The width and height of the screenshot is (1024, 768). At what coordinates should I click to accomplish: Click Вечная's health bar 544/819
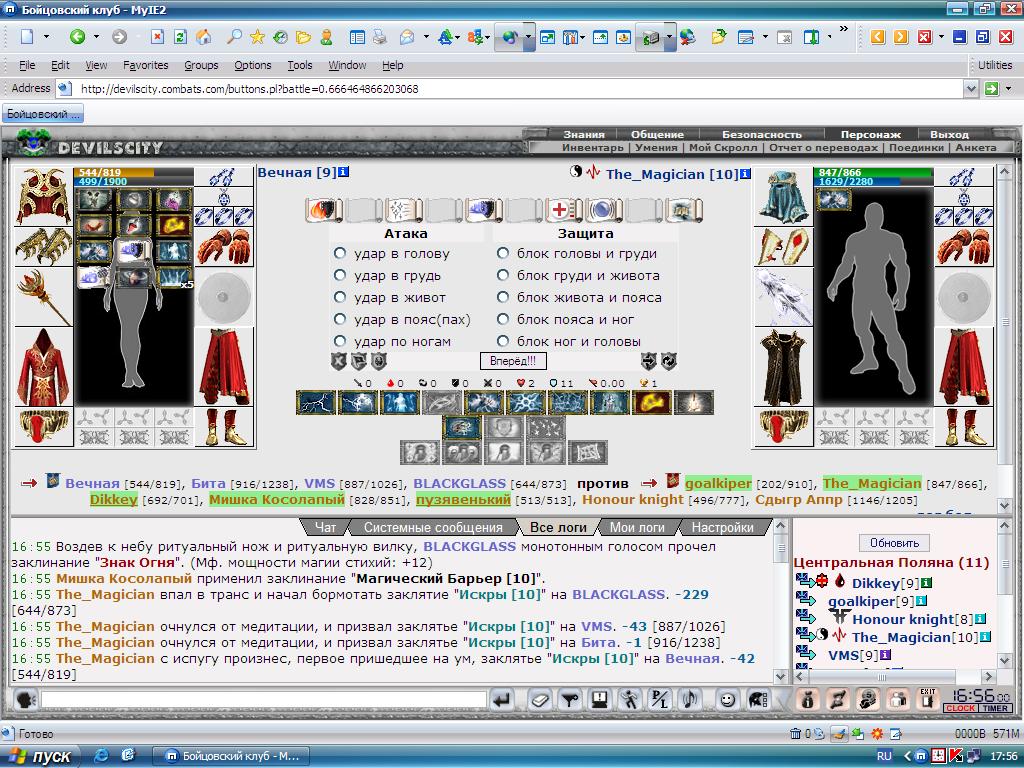tap(134, 172)
